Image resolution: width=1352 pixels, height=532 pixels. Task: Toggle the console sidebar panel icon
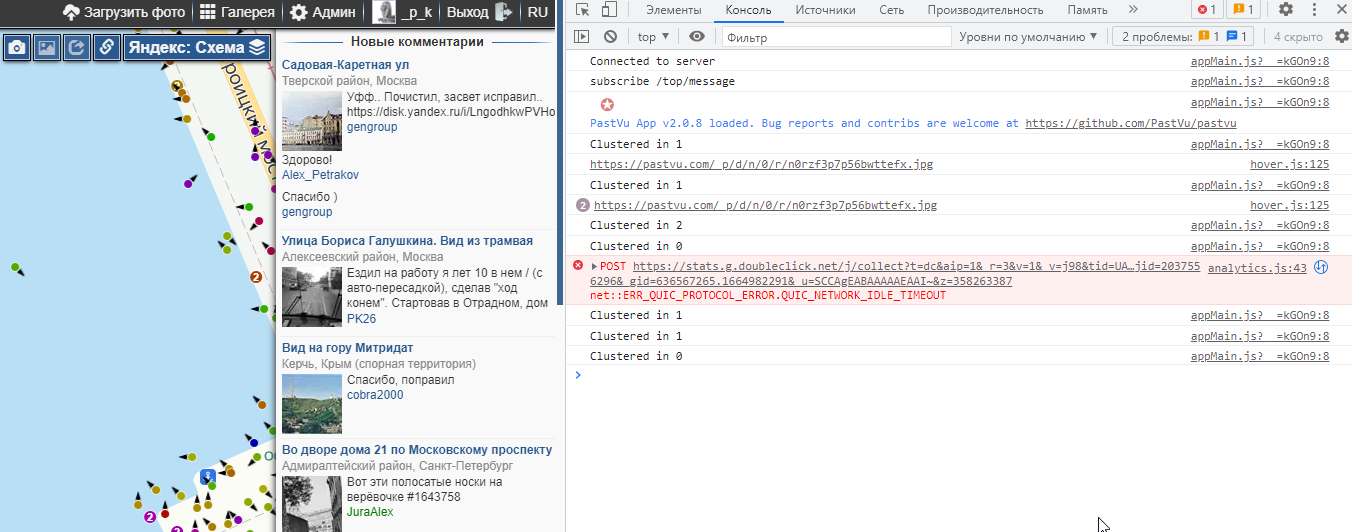click(582, 36)
